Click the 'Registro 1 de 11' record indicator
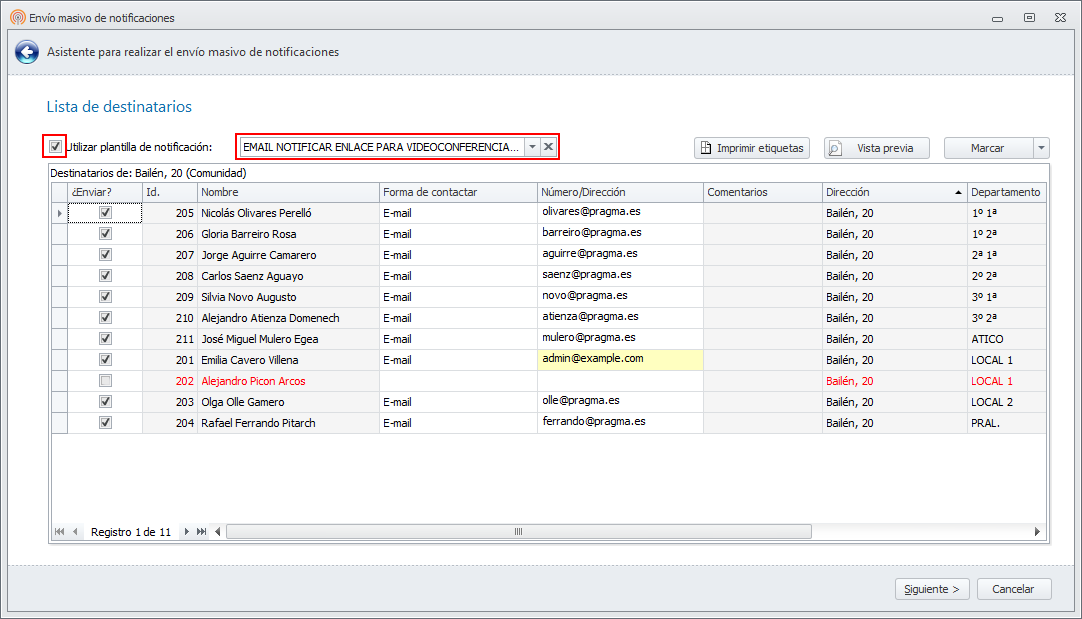 pyautogui.click(x=131, y=532)
